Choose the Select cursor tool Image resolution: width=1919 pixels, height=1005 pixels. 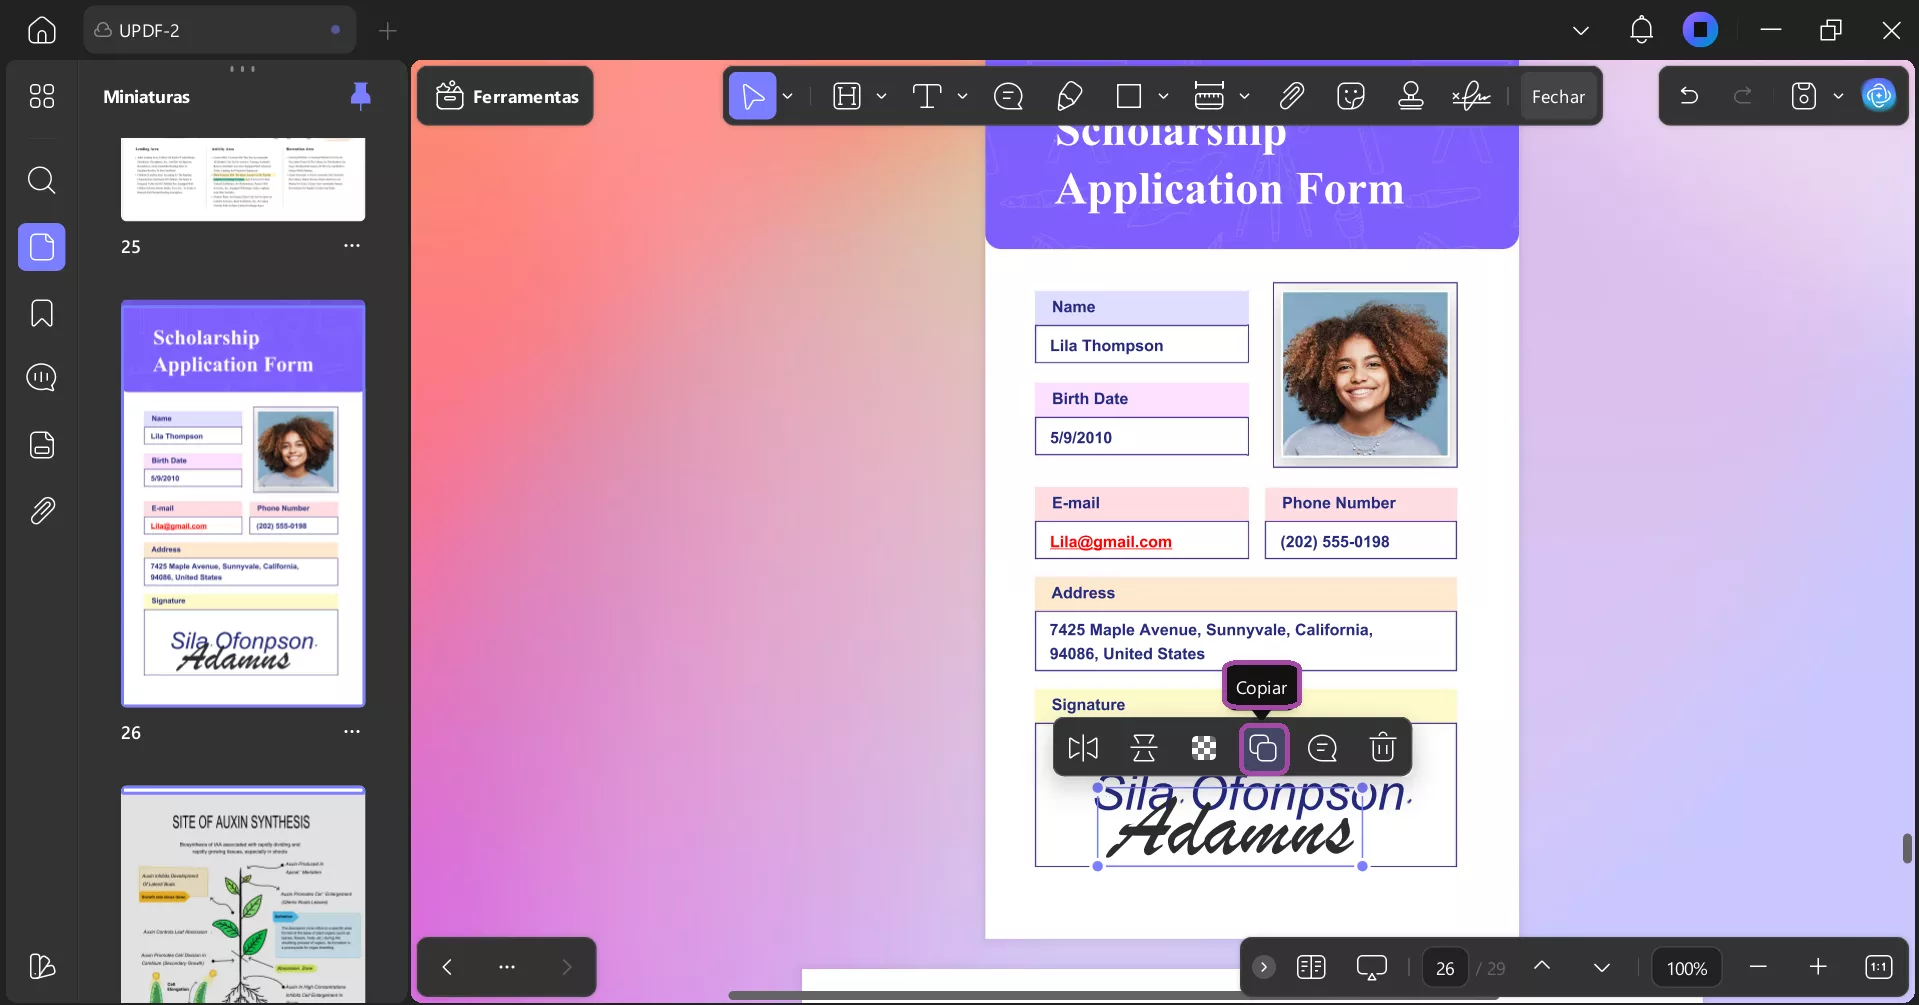[x=753, y=96]
